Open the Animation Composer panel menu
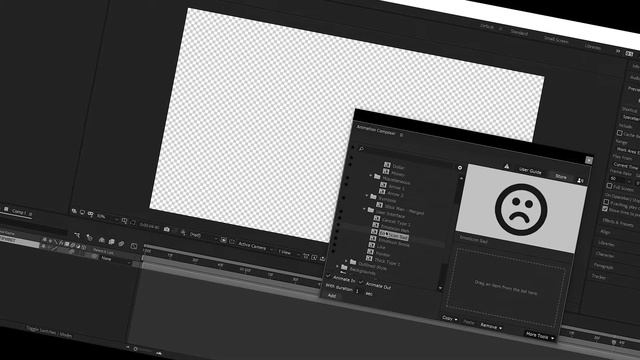The height and width of the screenshot is (360, 640). tap(402, 134)
